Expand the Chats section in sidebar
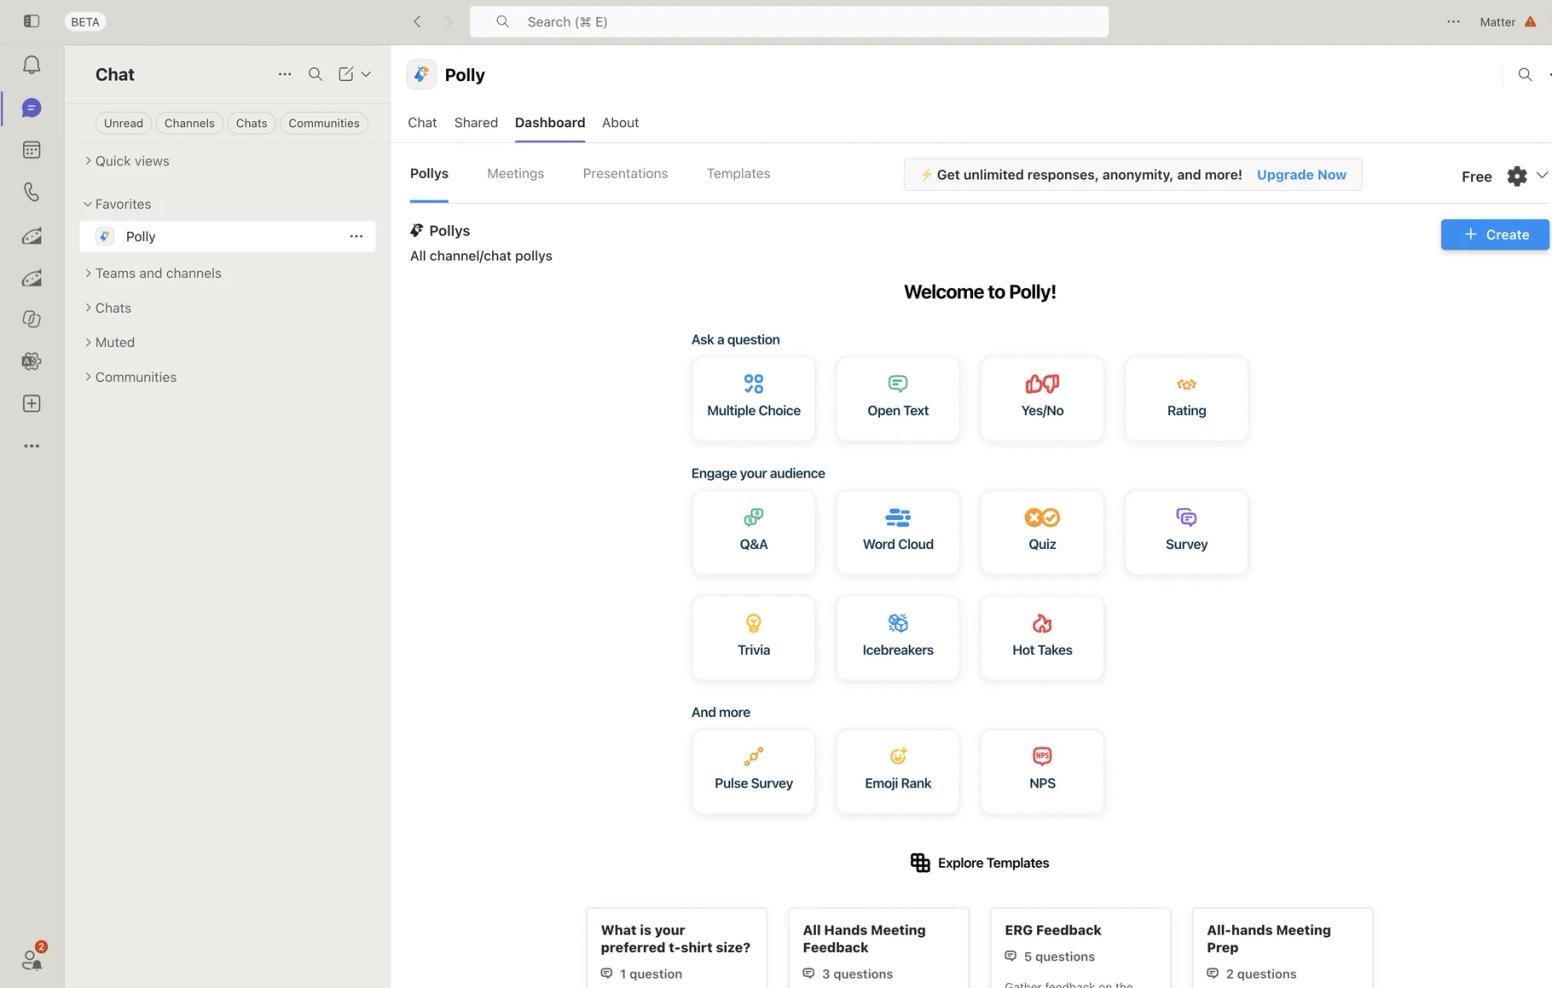The image size is (1552, 988). [108, 308]
